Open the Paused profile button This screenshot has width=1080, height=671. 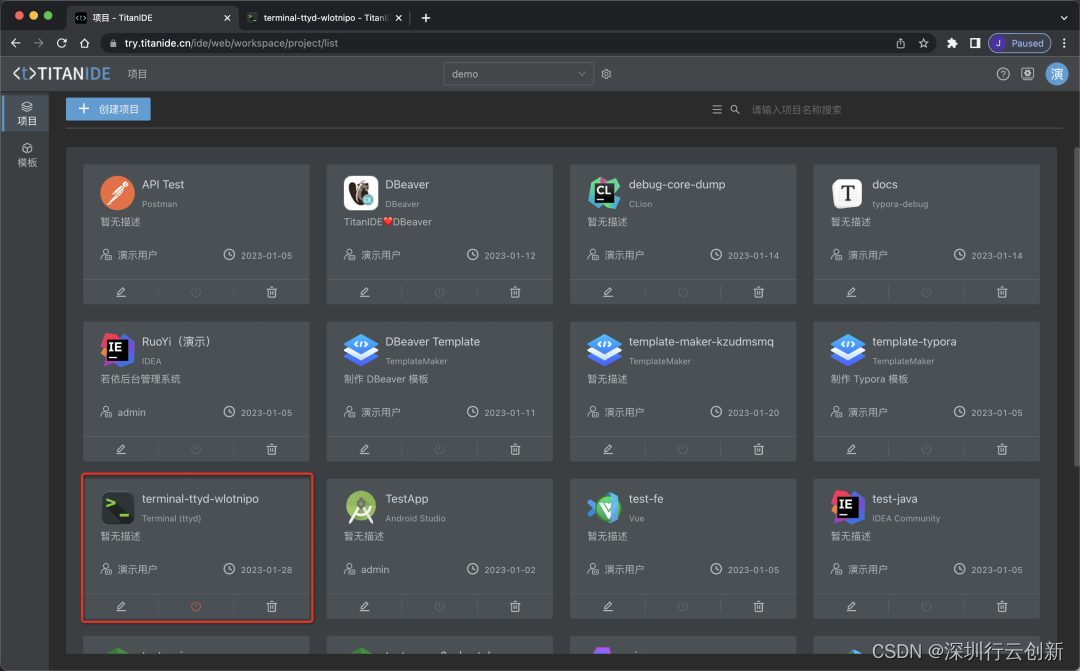coord(1019,43)
